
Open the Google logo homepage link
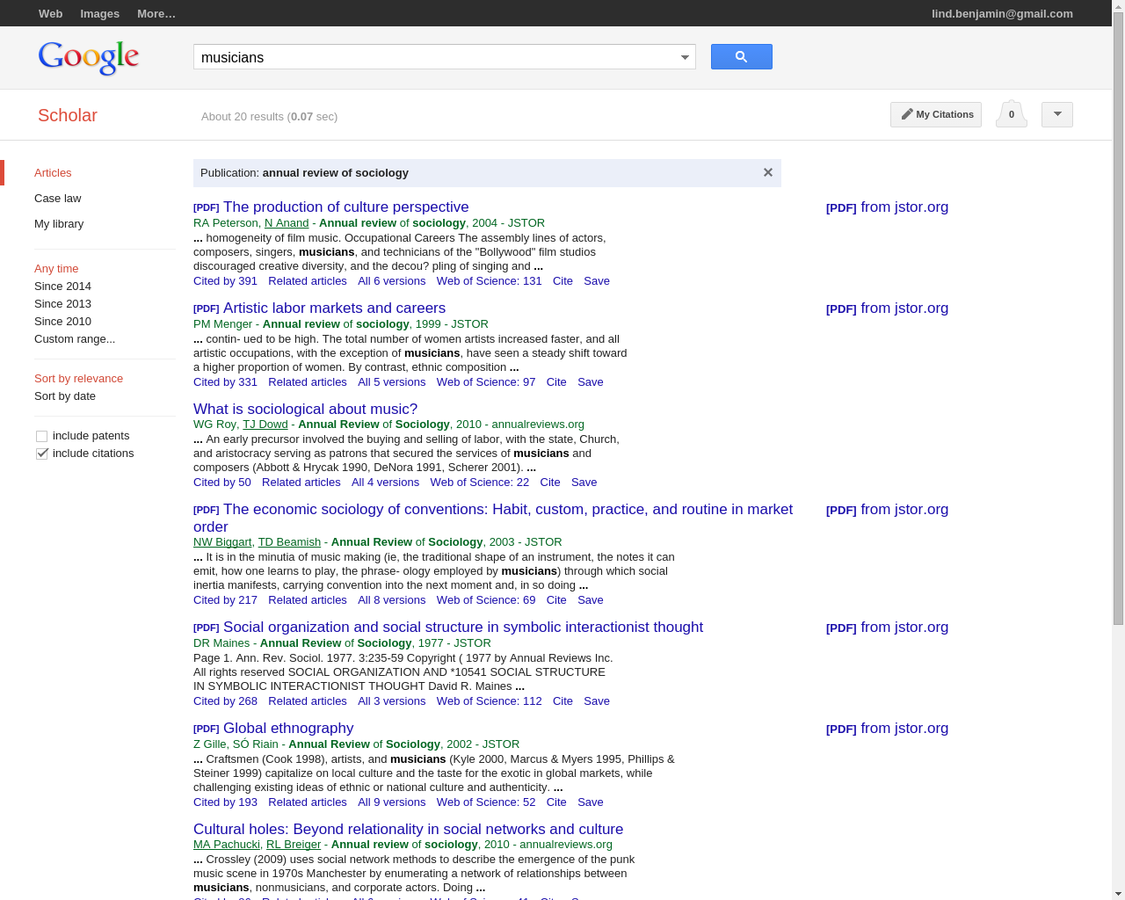click(88, 57)
